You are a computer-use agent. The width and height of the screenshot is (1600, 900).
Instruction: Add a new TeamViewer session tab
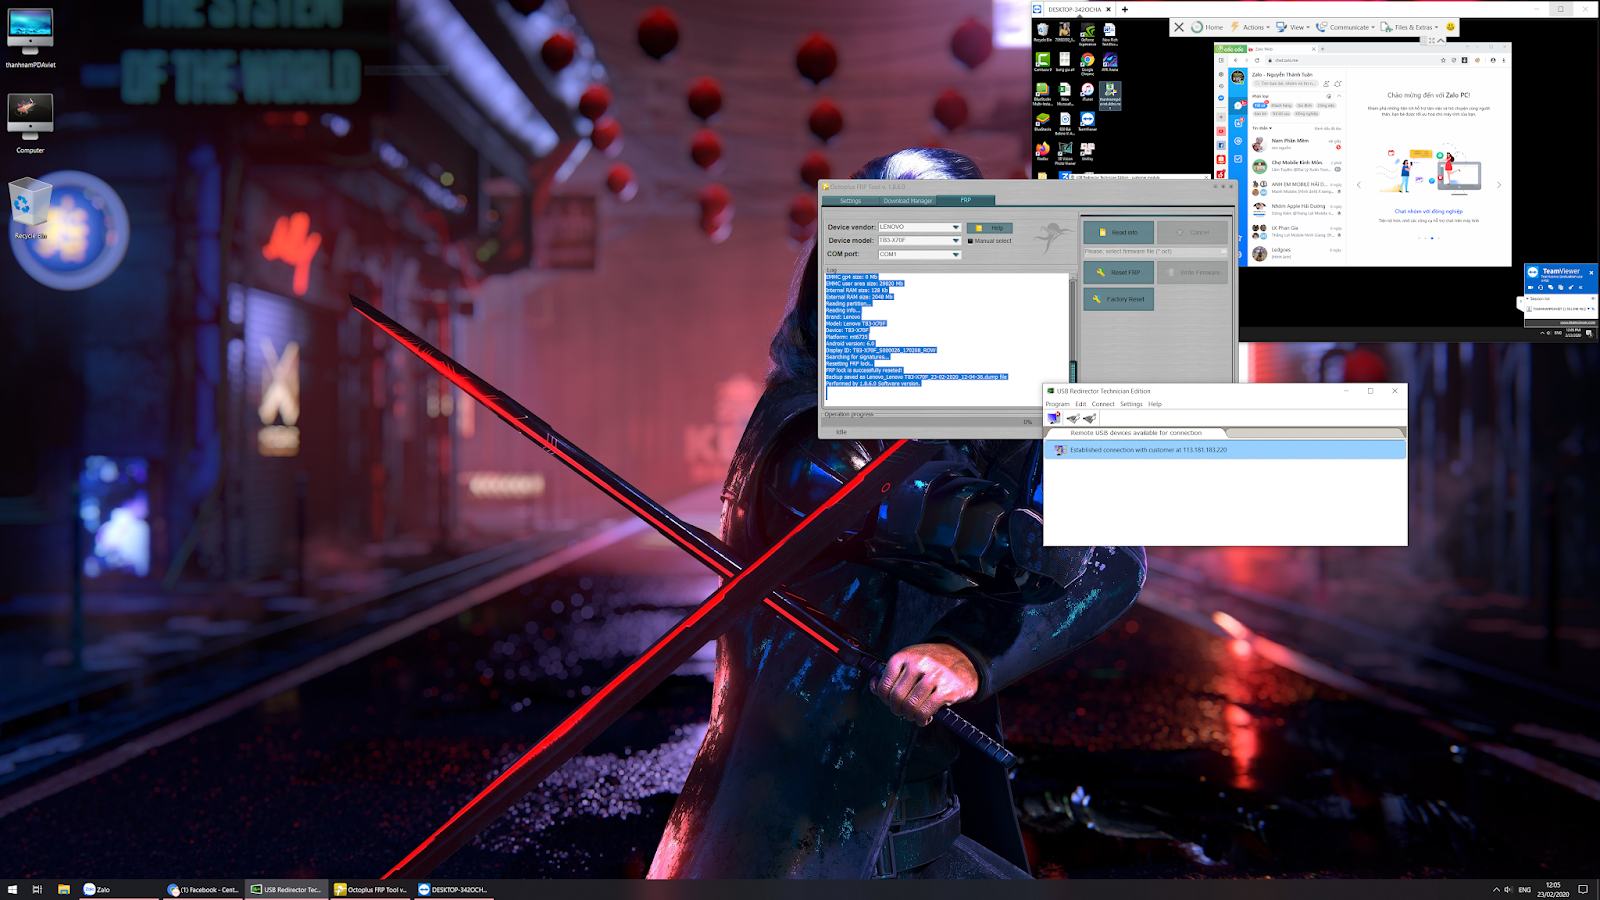(1125, 9)
